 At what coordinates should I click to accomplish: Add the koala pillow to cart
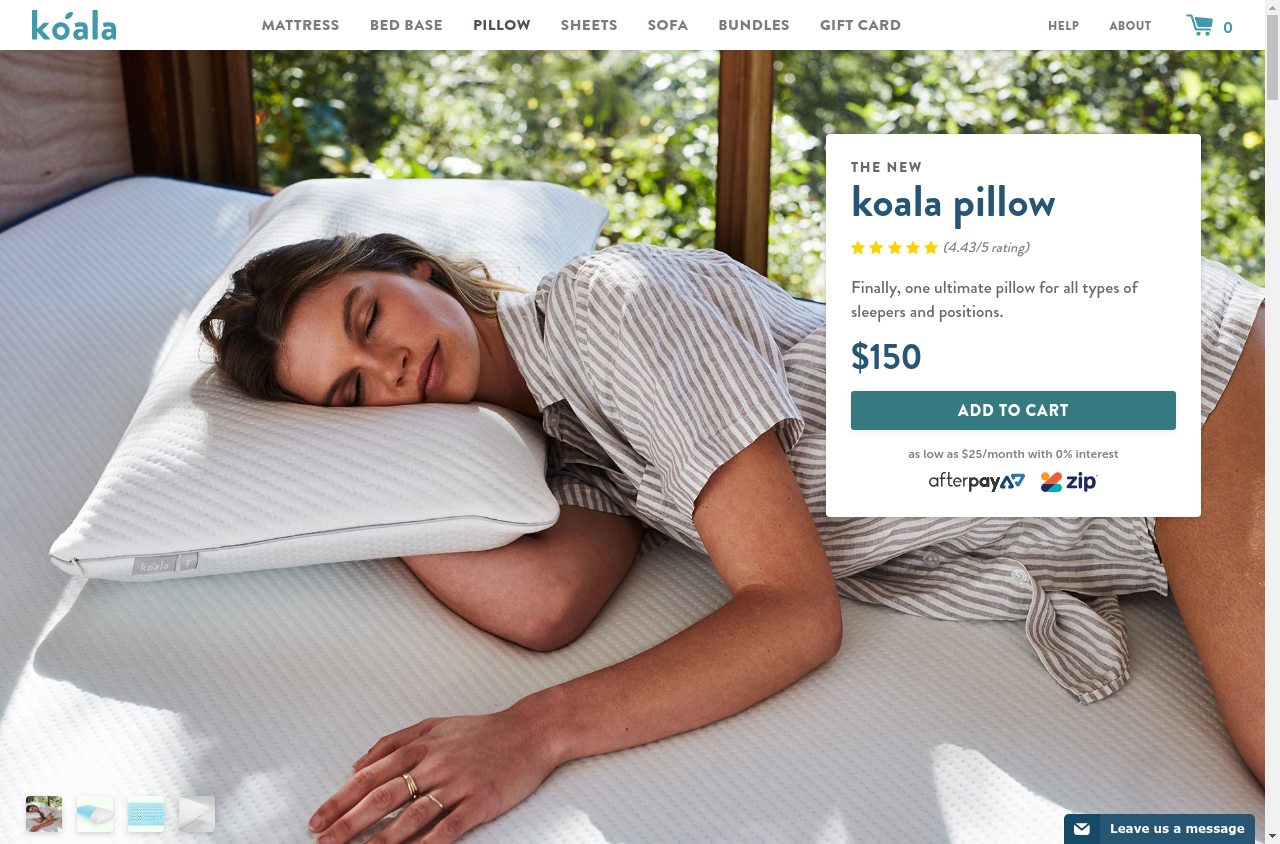[1013, 410]
